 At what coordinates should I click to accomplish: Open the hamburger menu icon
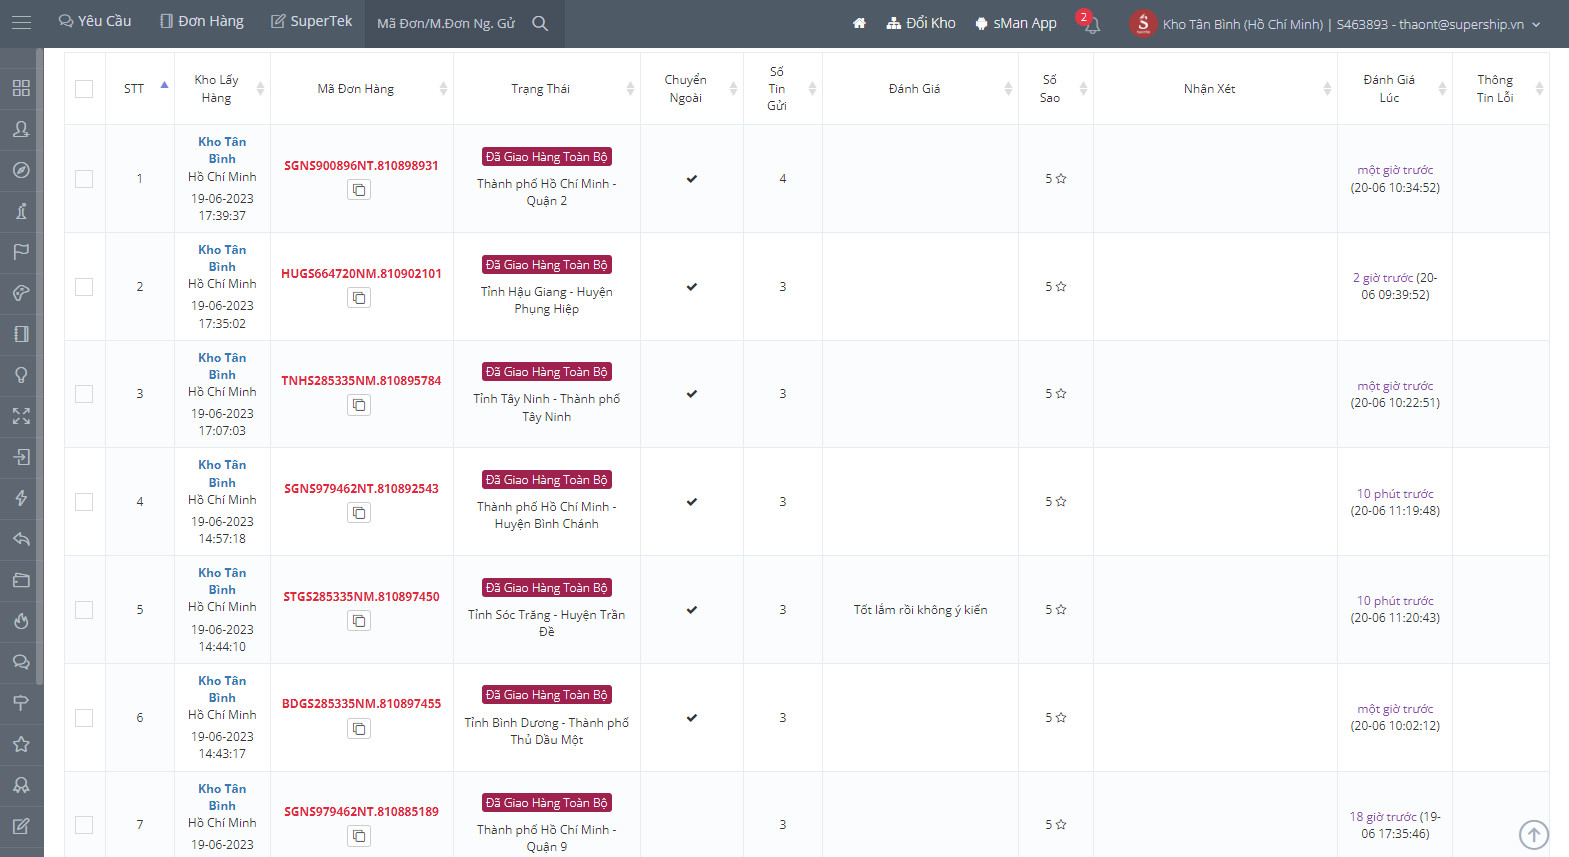tap(21, 23)
